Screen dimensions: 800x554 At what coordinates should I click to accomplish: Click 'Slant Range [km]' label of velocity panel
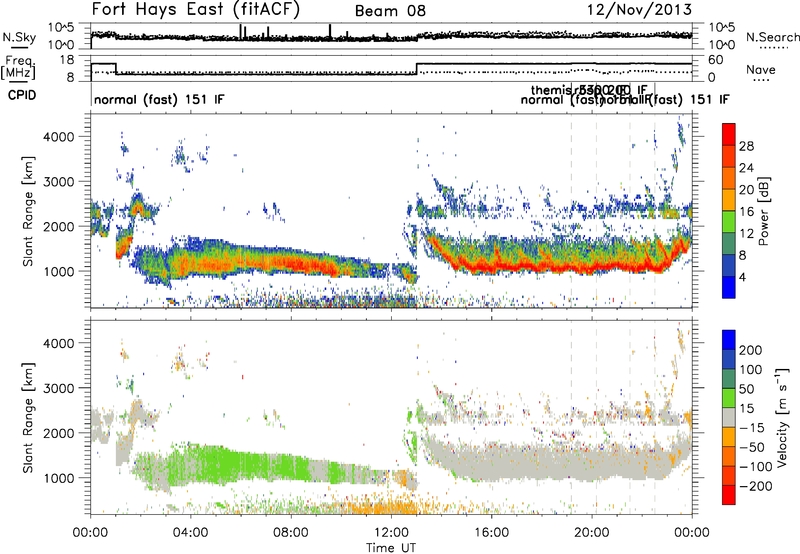28,418
